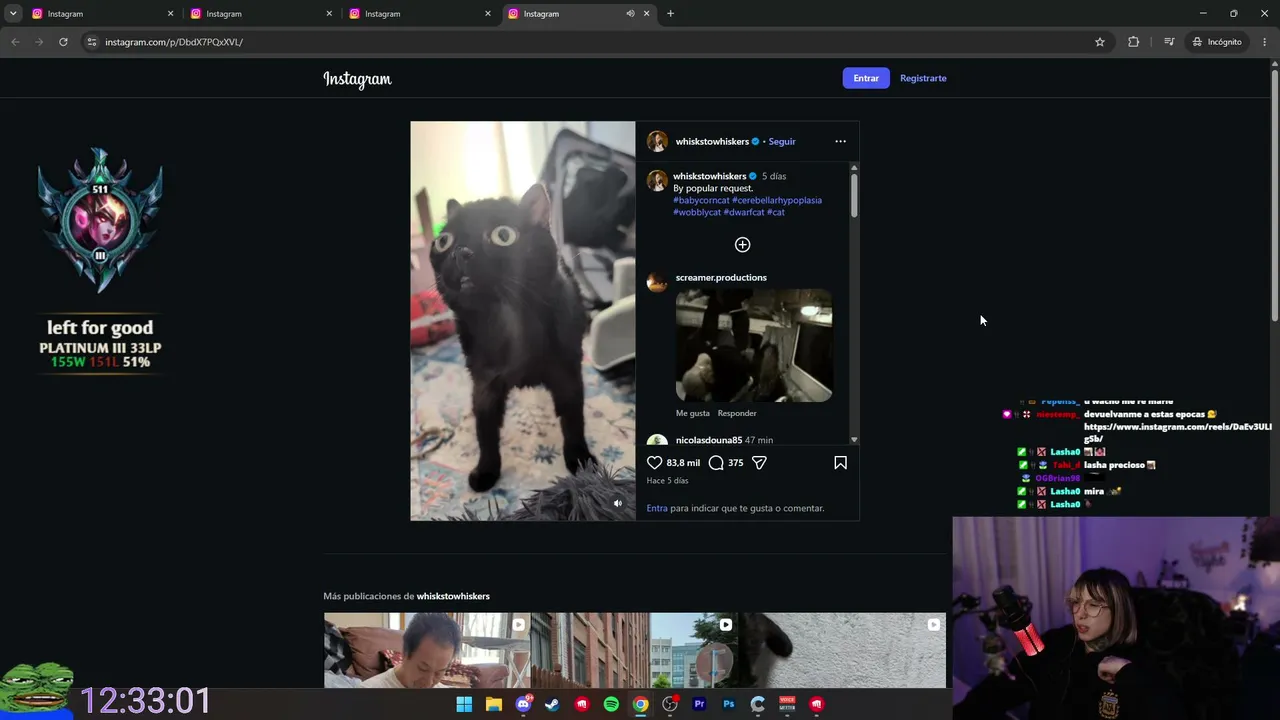Open Discord from the taskbar
Viewport: 1280px width, 720px height.
(x=523, y=704)
